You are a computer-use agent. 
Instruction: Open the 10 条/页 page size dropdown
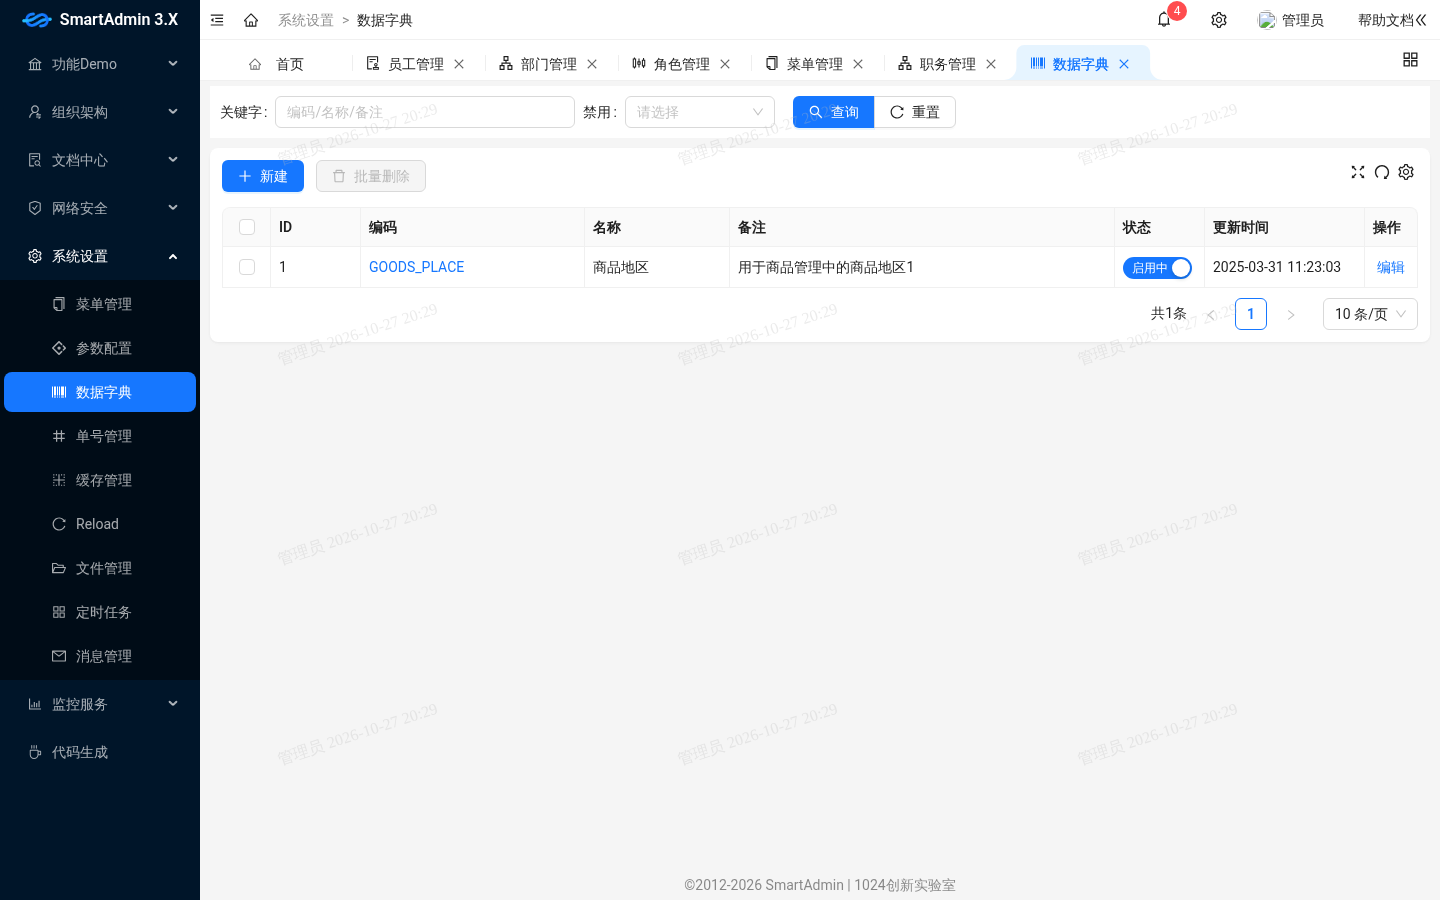point(1370,314)
